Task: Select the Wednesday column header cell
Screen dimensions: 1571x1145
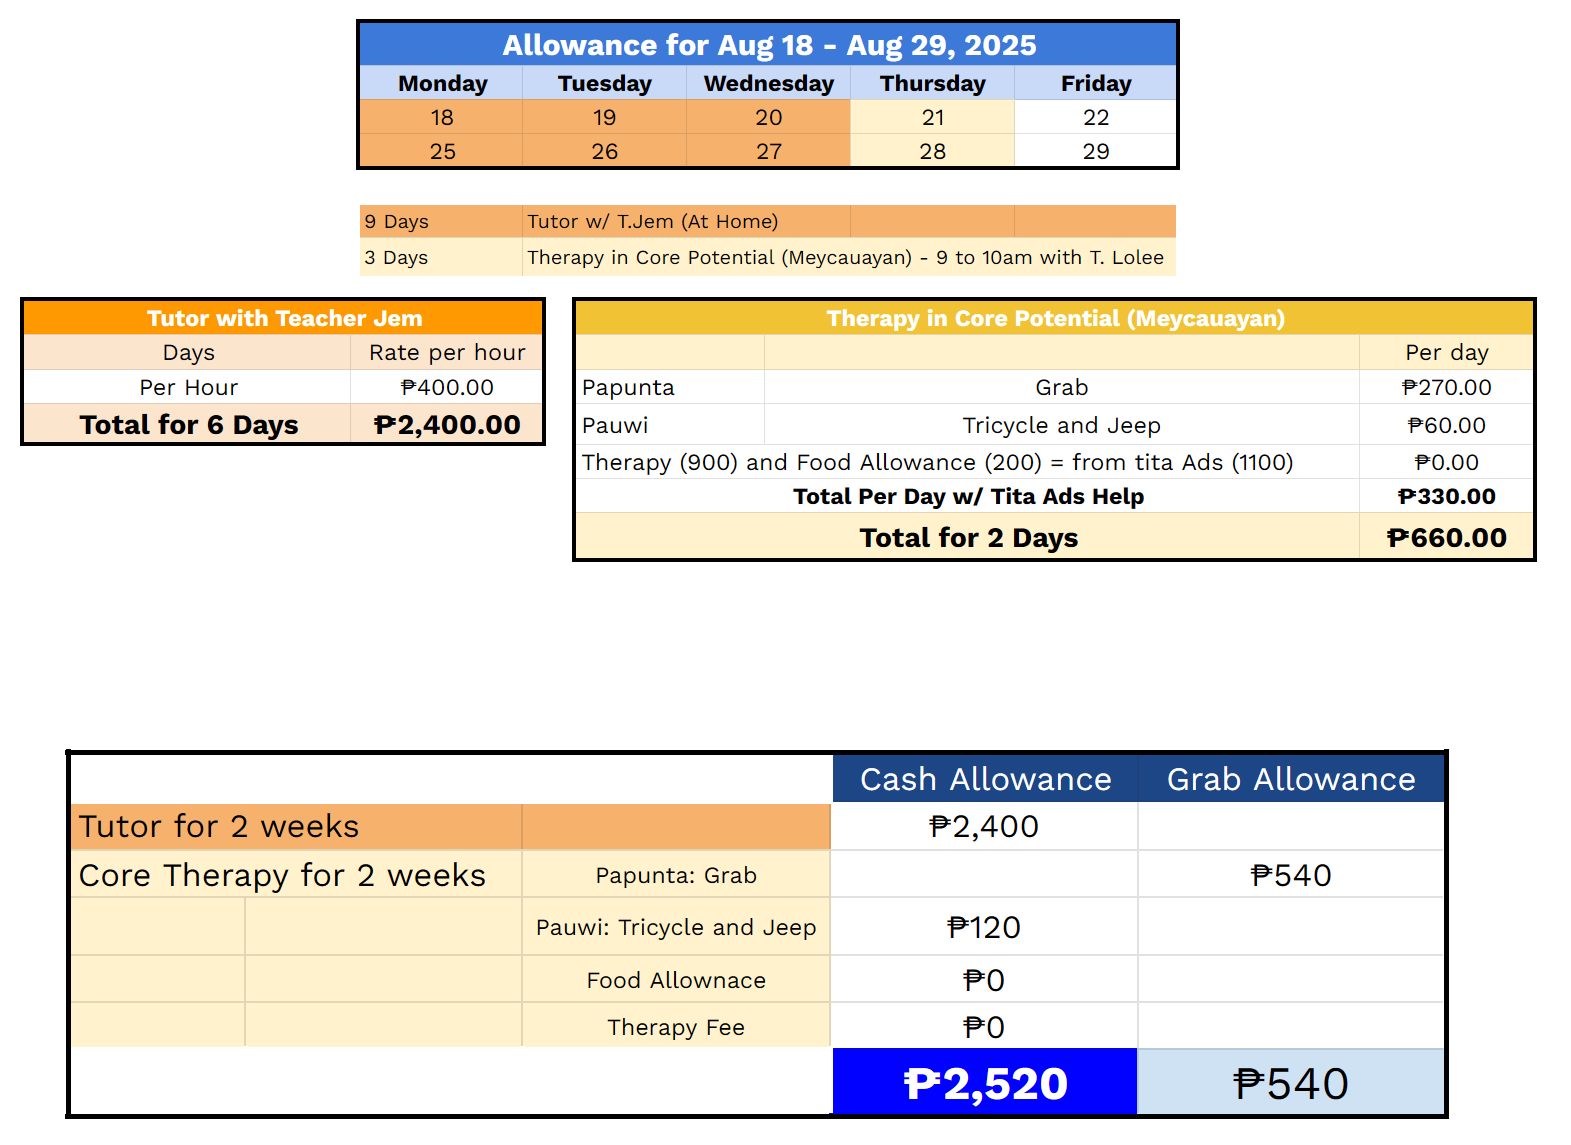Action: tap(768, 83)
